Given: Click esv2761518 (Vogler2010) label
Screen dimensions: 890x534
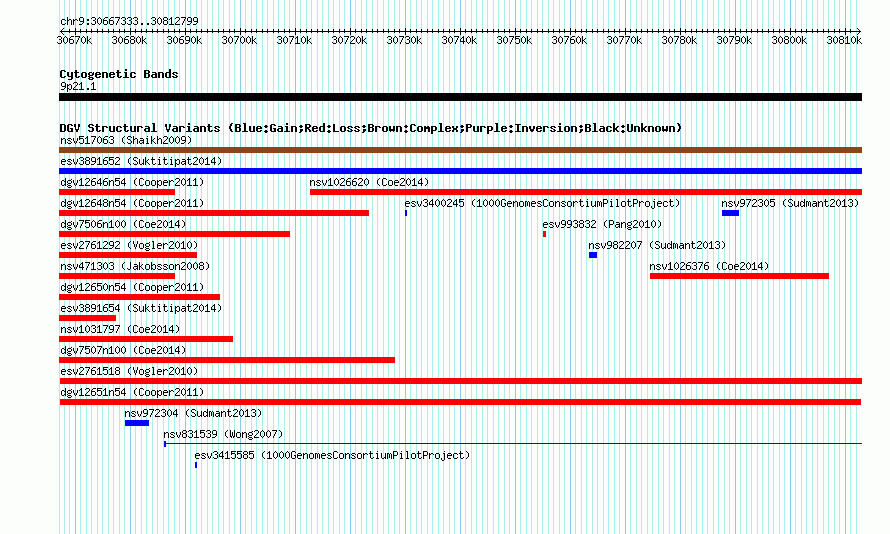Looking at the screenshot, I should 129,371.
